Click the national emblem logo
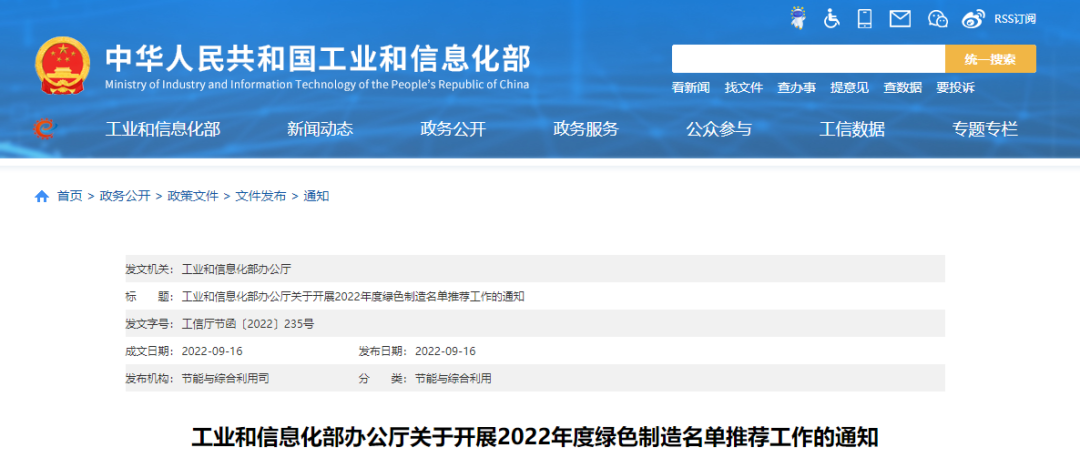This screenshot has width=1080, height=468. point(62,67)
